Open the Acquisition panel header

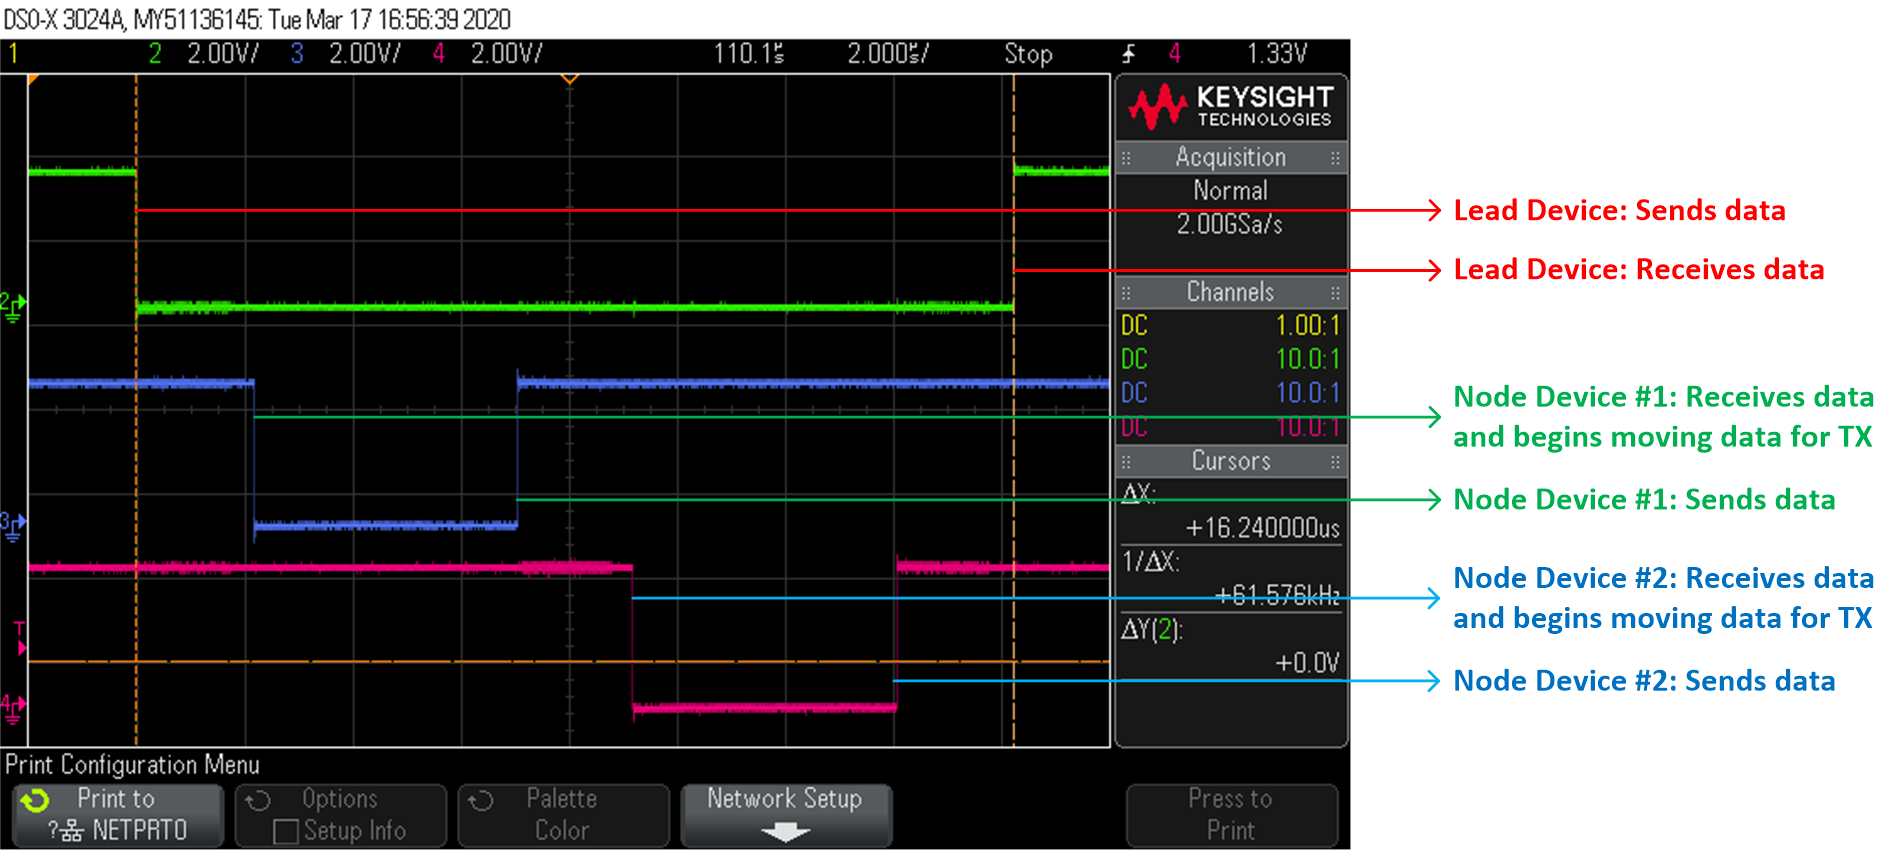pyautogui.click(x=1230, y=157)
